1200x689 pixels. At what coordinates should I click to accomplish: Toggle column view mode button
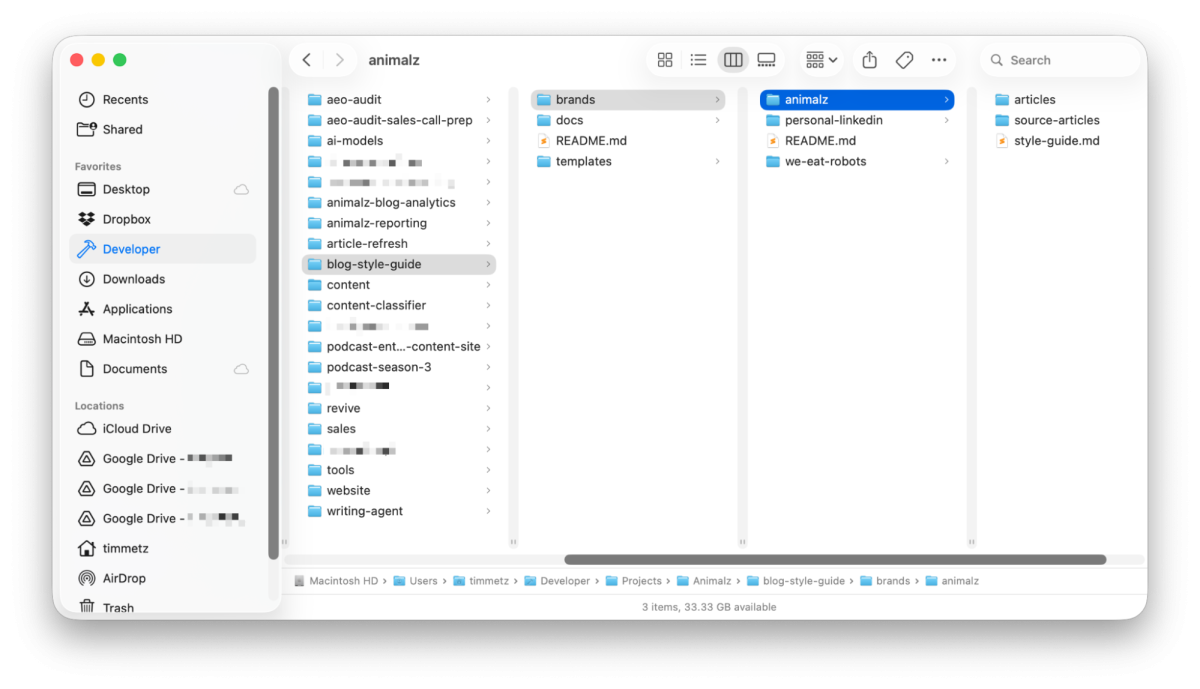click(x=733, y=60)
